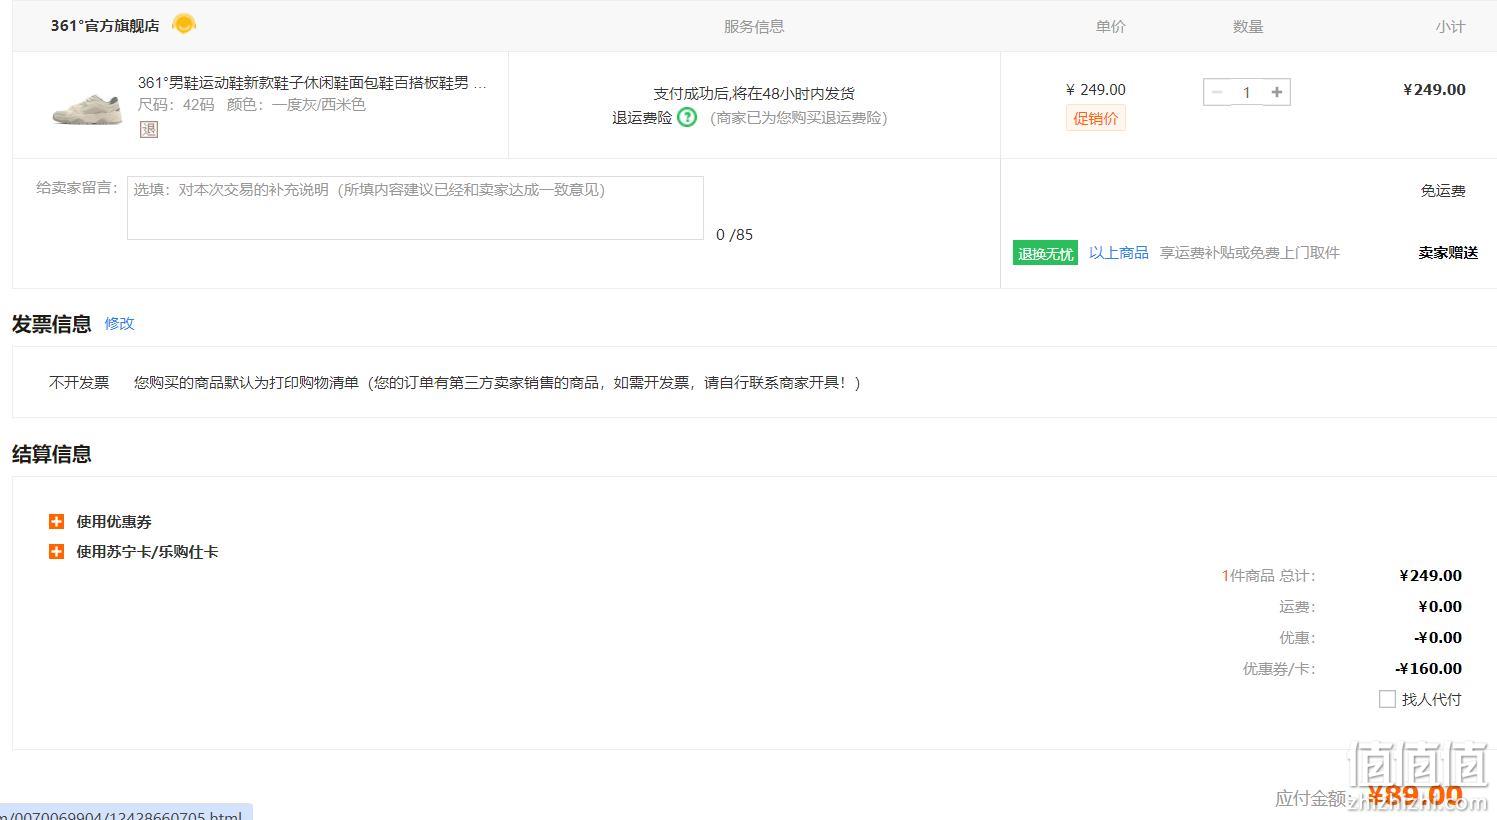Select the 优惠 -¥0.00 discount value

1438,637
